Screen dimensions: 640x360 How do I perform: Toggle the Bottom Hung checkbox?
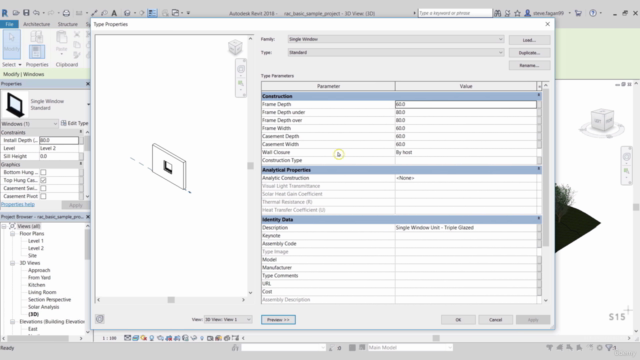43,172
